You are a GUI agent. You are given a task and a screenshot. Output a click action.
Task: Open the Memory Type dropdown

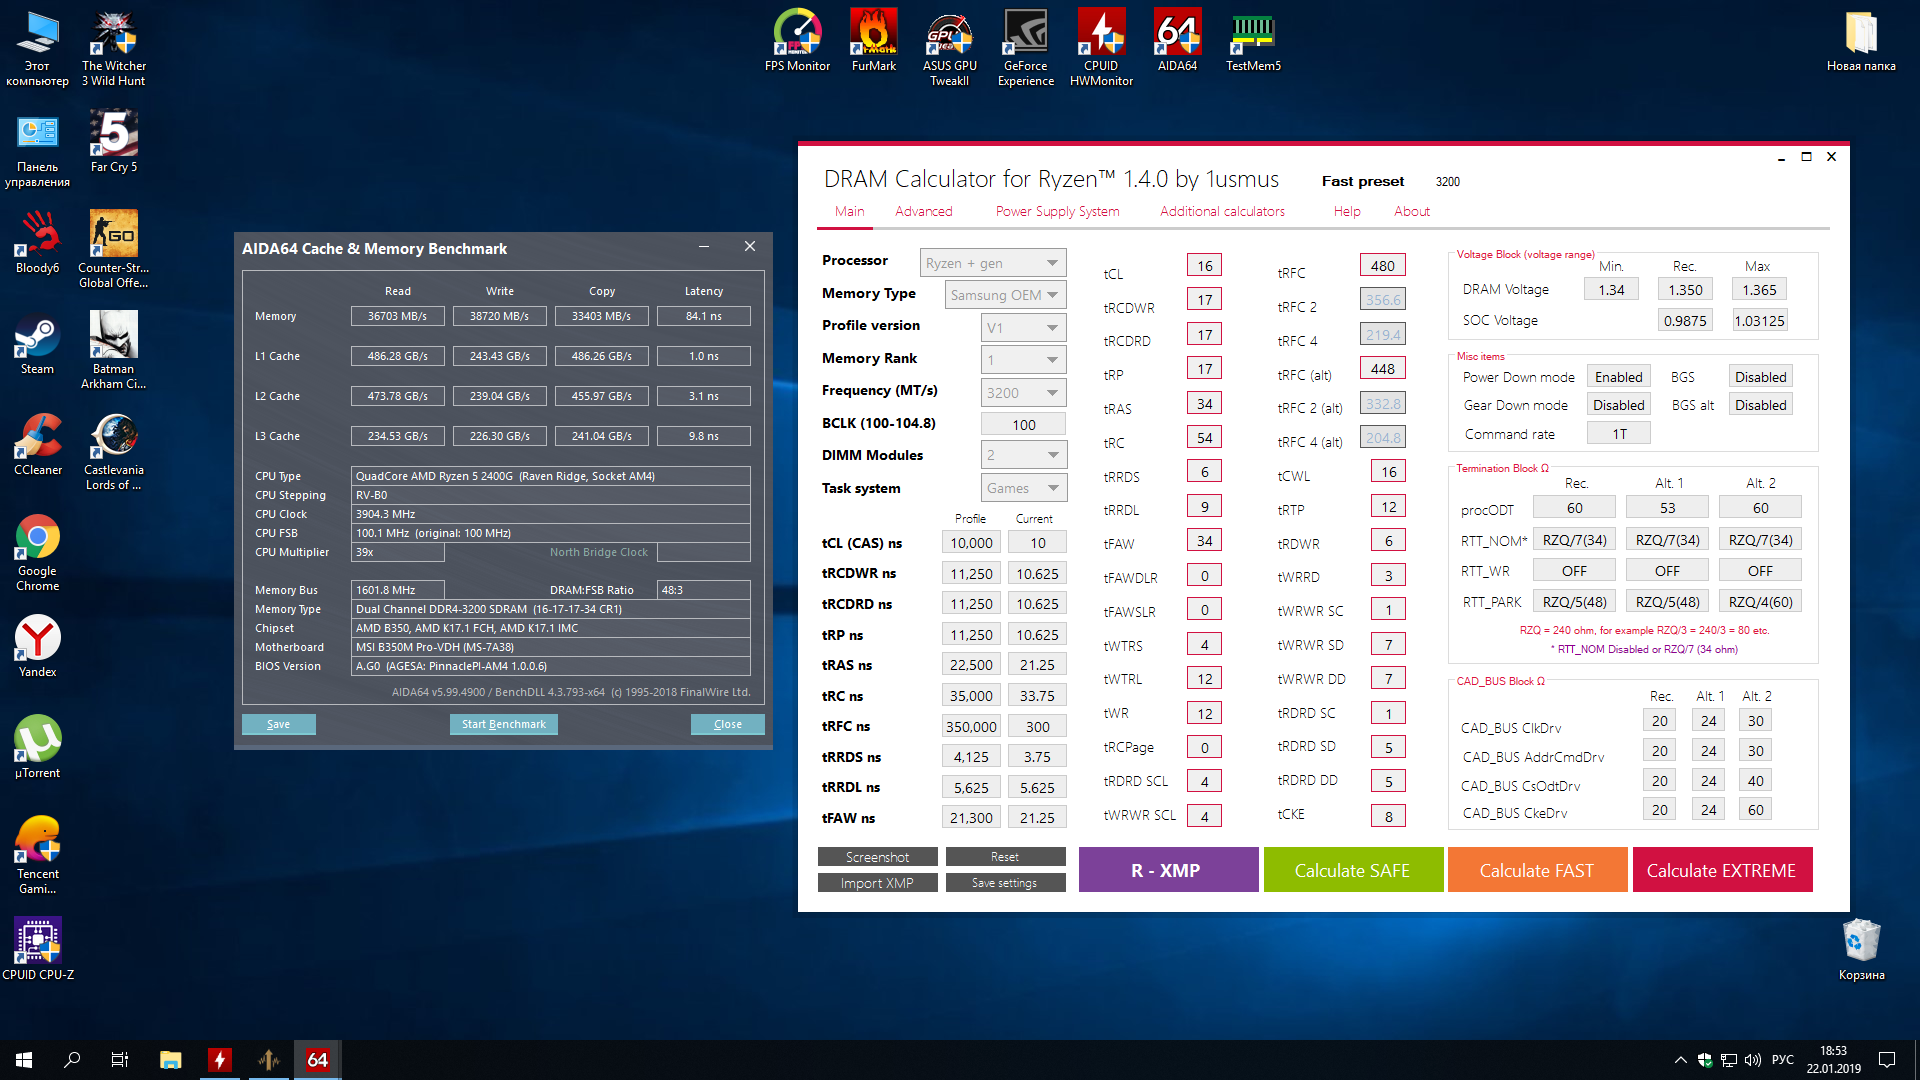coord(1005,295)
